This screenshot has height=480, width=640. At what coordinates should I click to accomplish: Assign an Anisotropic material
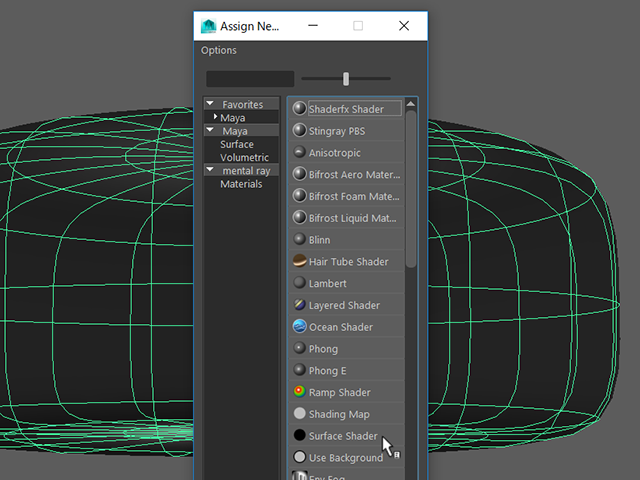(x=347, y=152)
